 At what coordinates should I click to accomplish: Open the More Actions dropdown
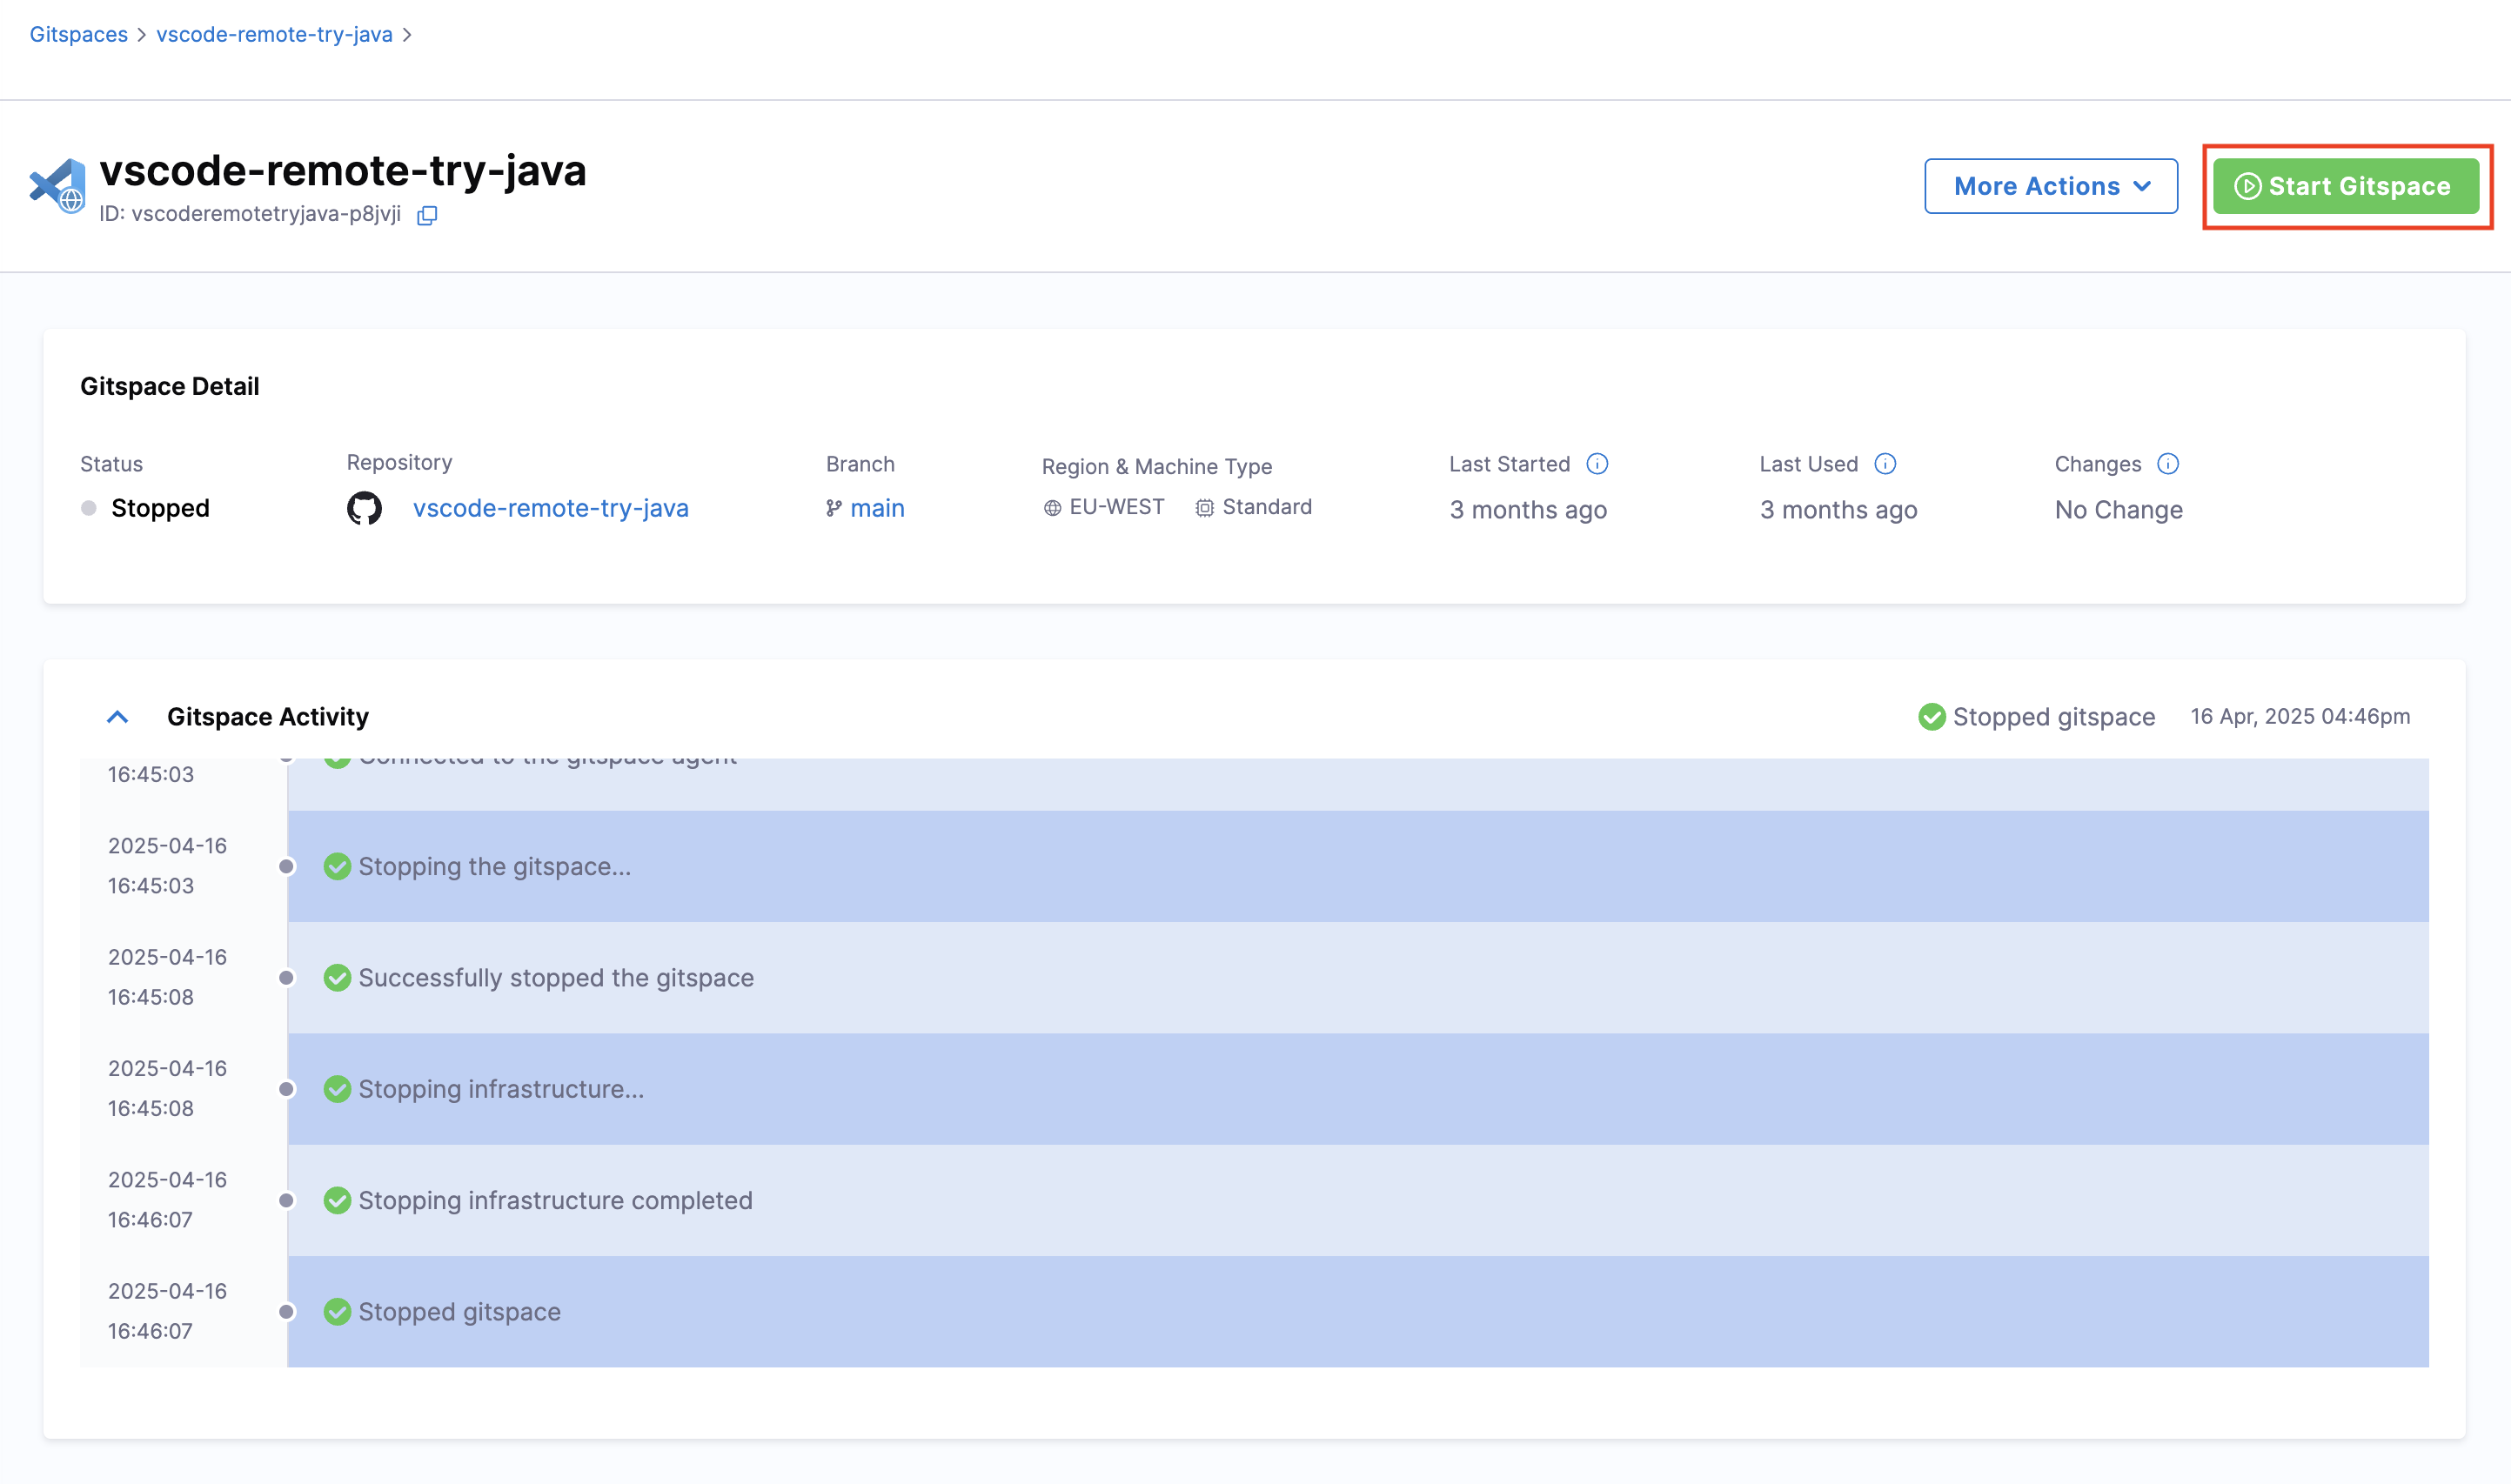pyautogui.click(x=2050, y=186)
